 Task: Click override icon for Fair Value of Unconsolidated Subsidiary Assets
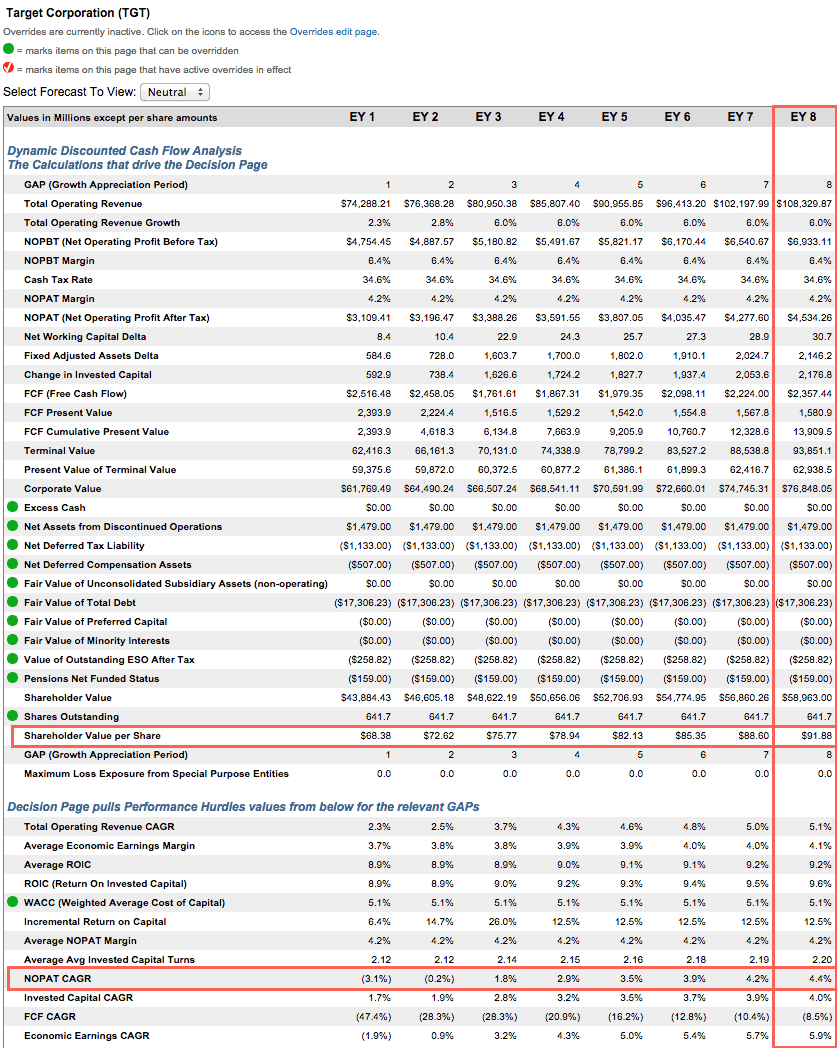pos(13,583)
